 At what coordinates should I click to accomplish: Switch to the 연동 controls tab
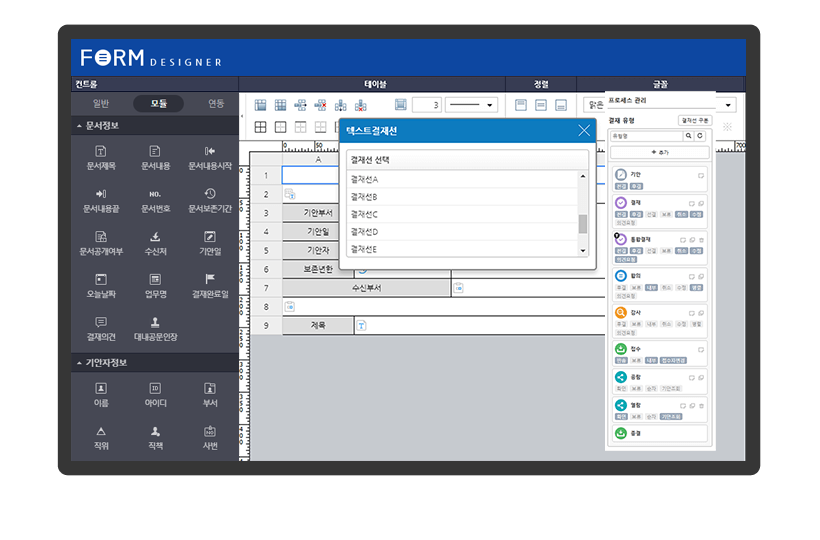[x=216, y=104]
